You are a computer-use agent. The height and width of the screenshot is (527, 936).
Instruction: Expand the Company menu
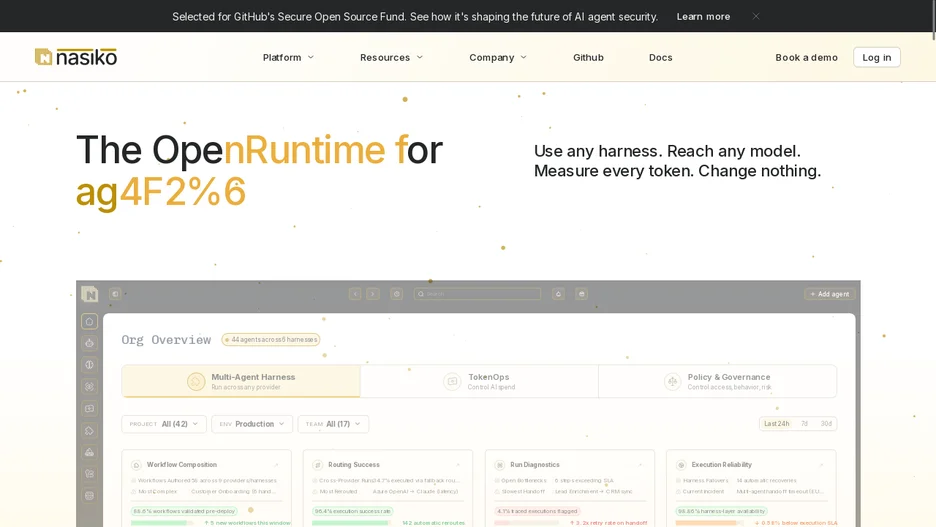point(498,57)
